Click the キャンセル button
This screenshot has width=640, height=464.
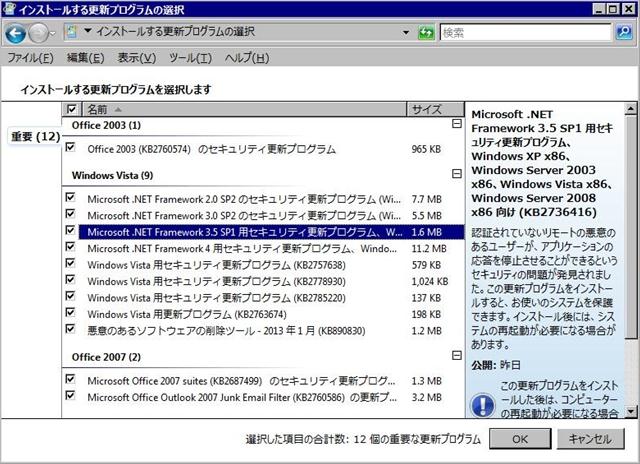pos(590,439)
